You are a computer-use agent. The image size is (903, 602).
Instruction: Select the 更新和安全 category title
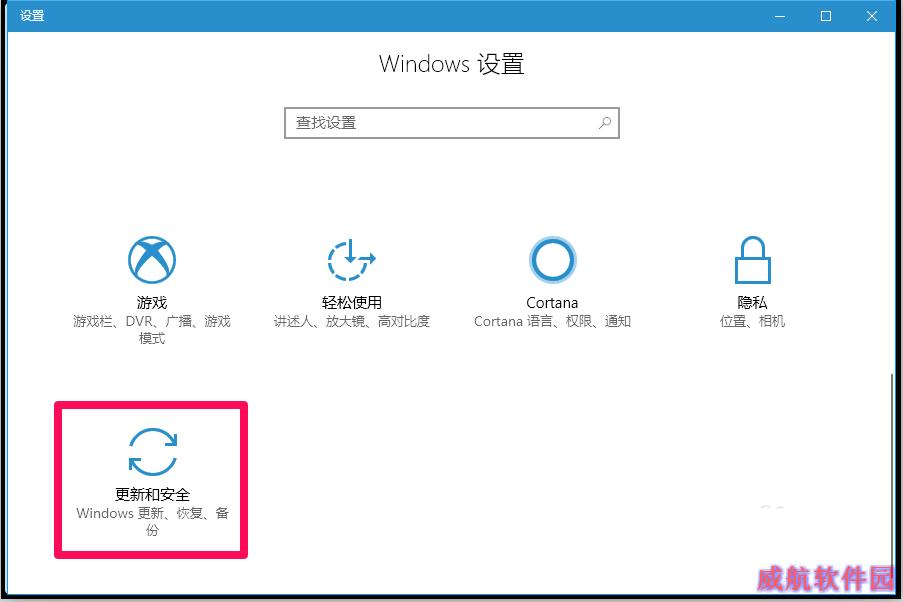point(153,494)
